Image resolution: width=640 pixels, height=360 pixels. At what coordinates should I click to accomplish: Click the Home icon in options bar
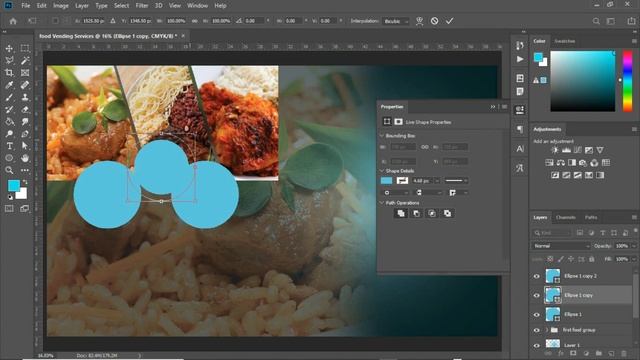(x=13, y=21)
